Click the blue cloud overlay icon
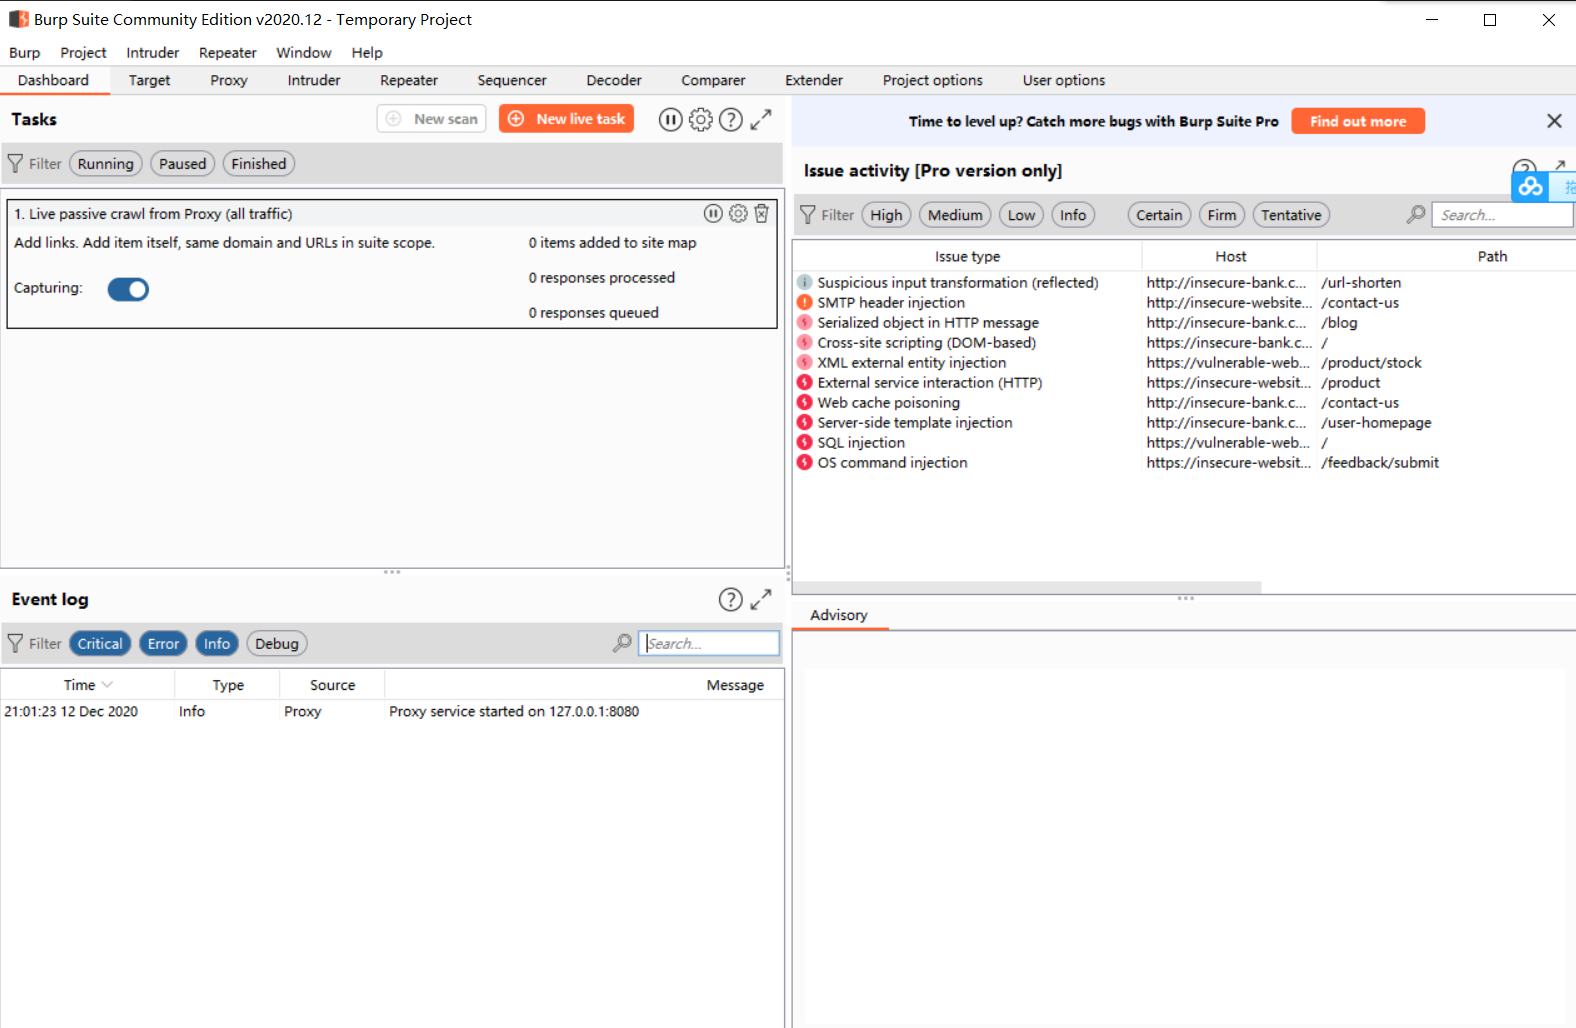 point(1530,186)
